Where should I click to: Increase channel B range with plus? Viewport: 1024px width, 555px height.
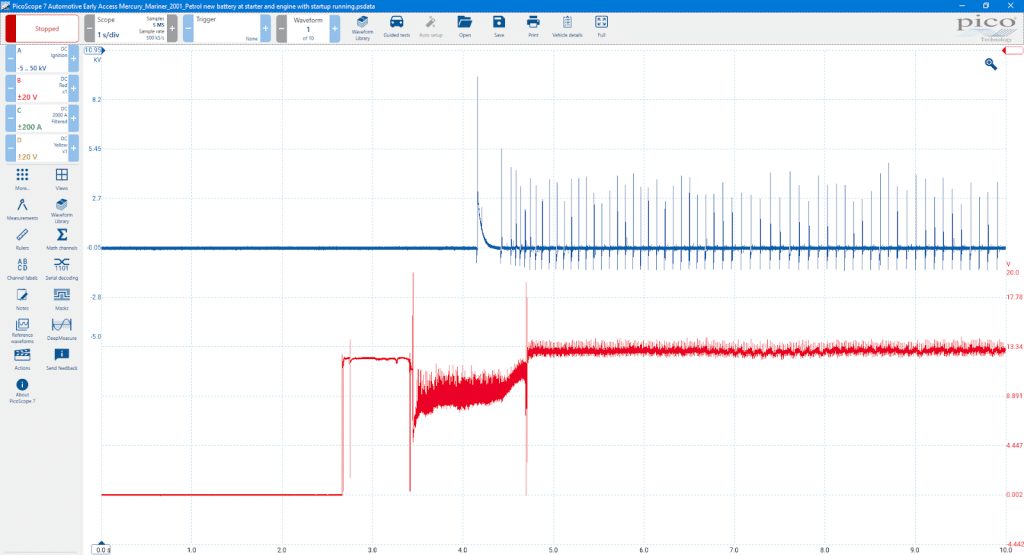pos(73,89)
